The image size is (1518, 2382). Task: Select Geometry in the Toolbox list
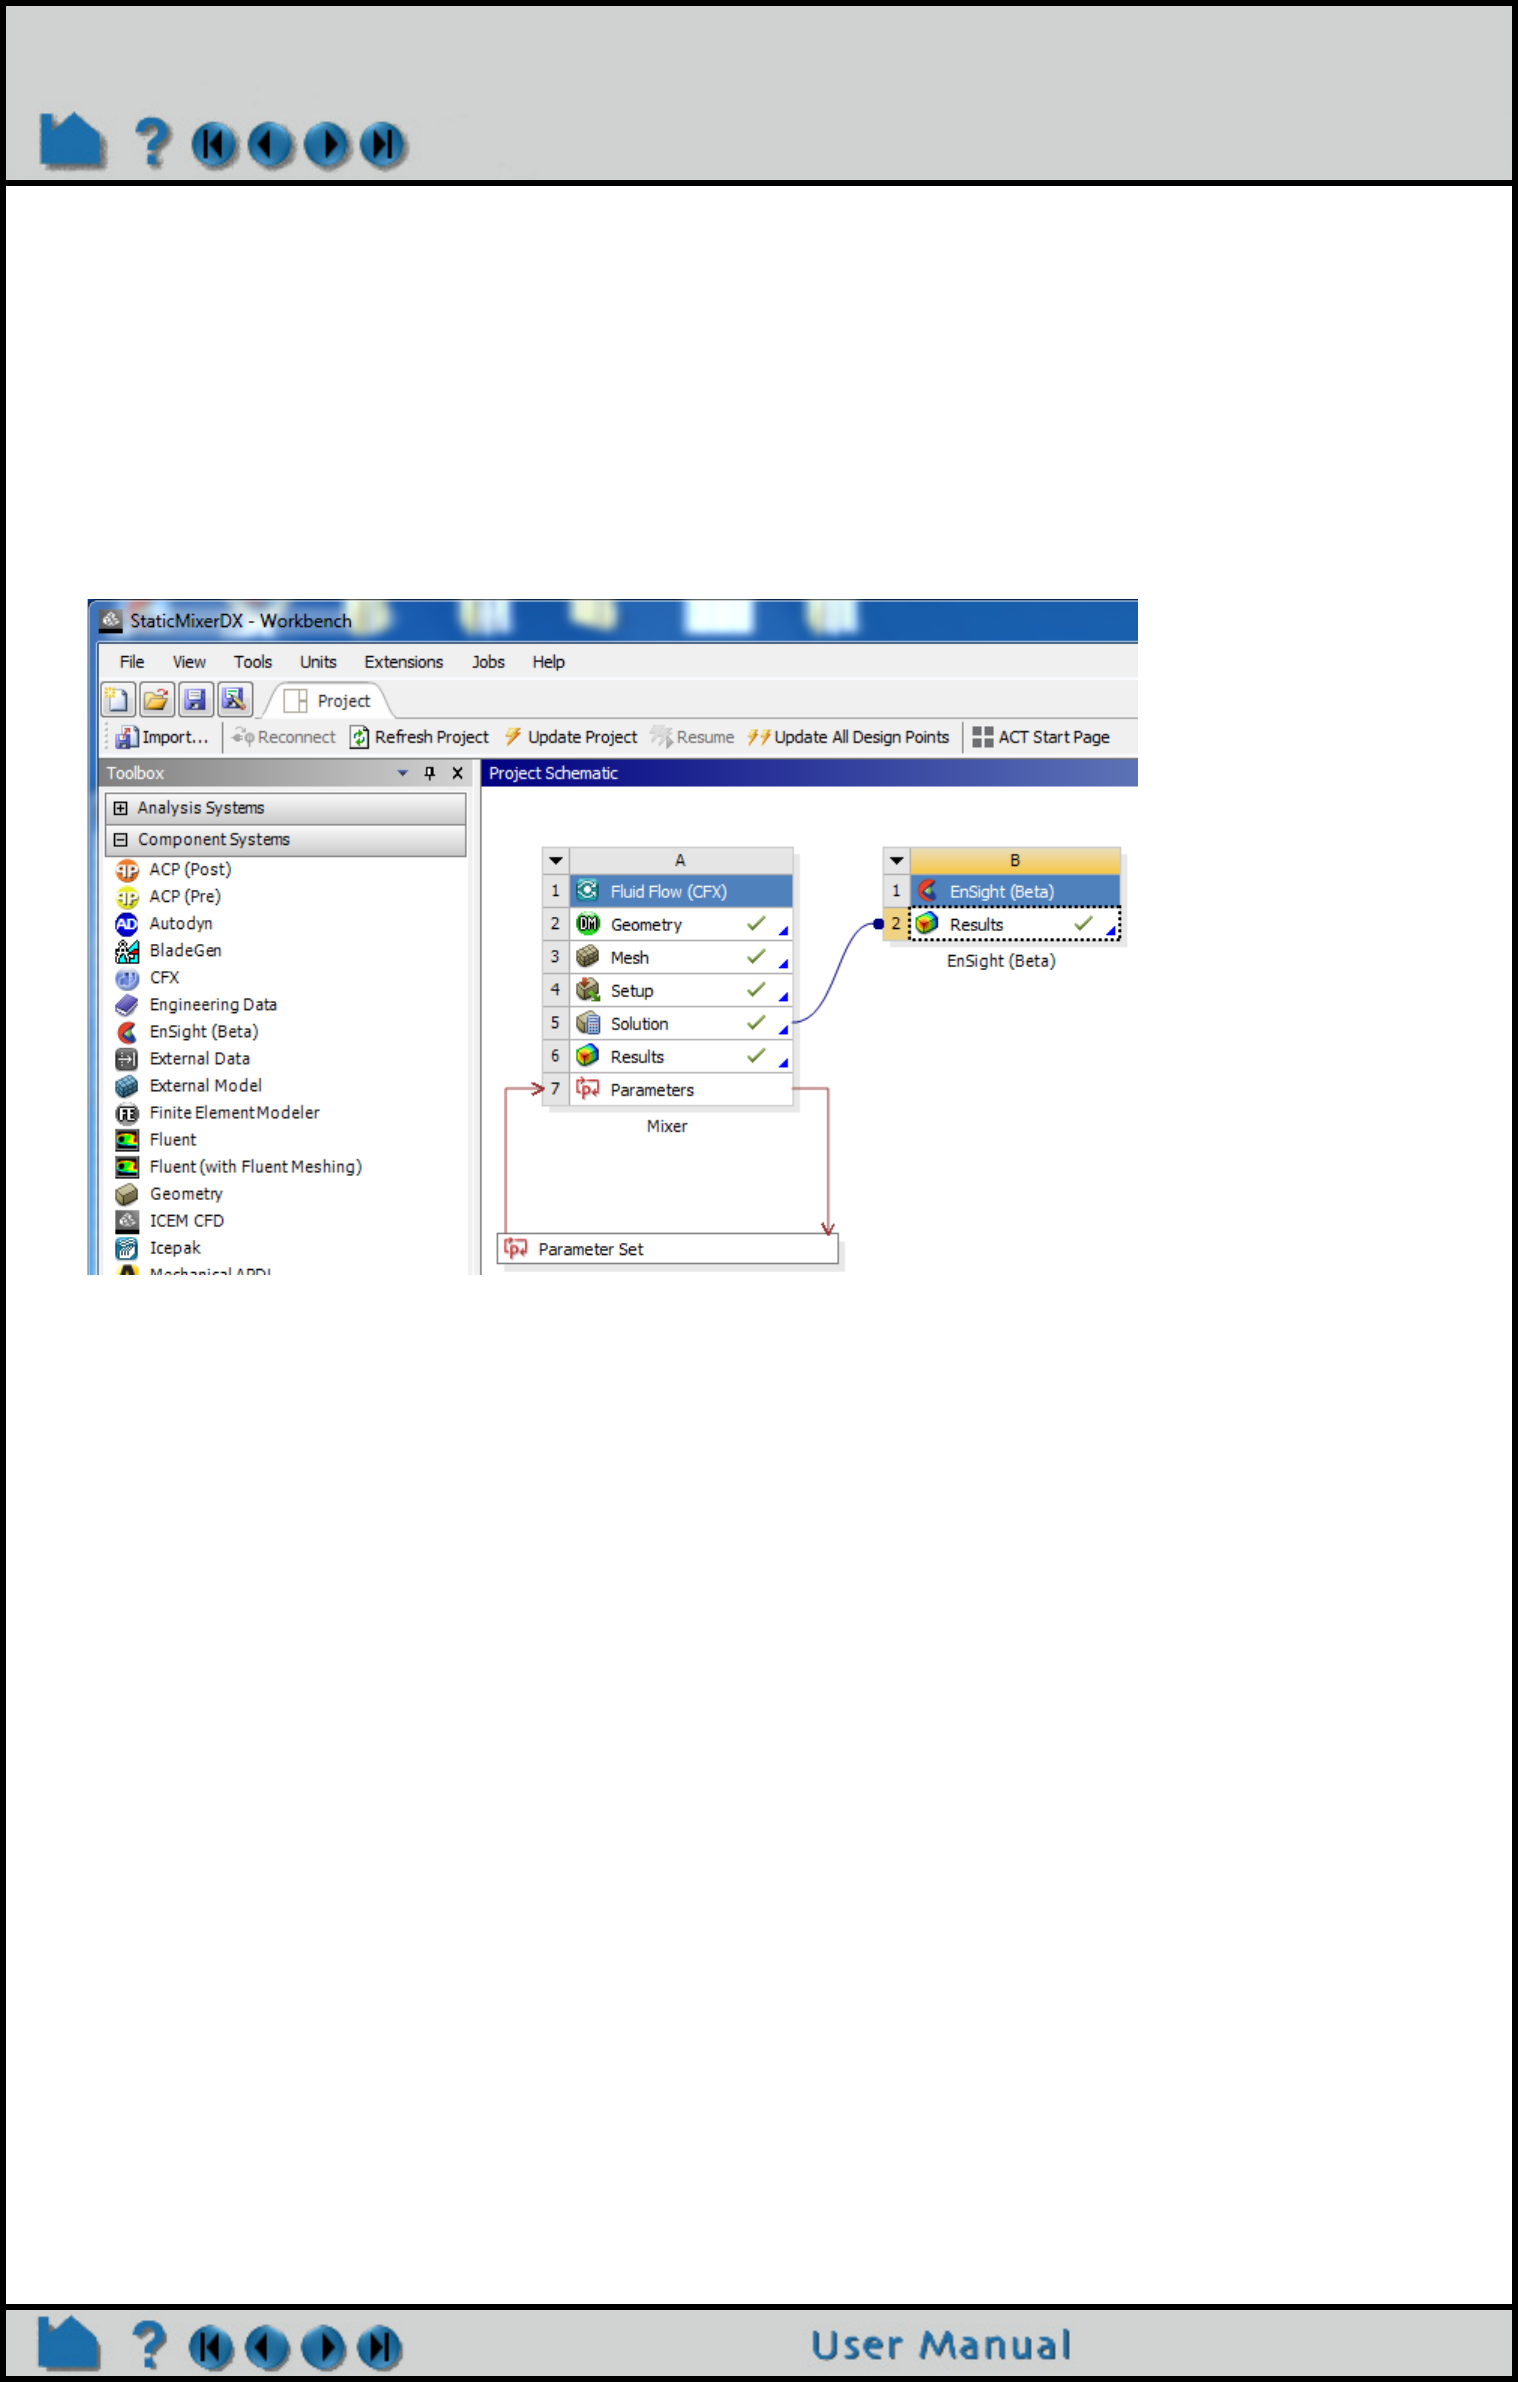pos(186,1193)
